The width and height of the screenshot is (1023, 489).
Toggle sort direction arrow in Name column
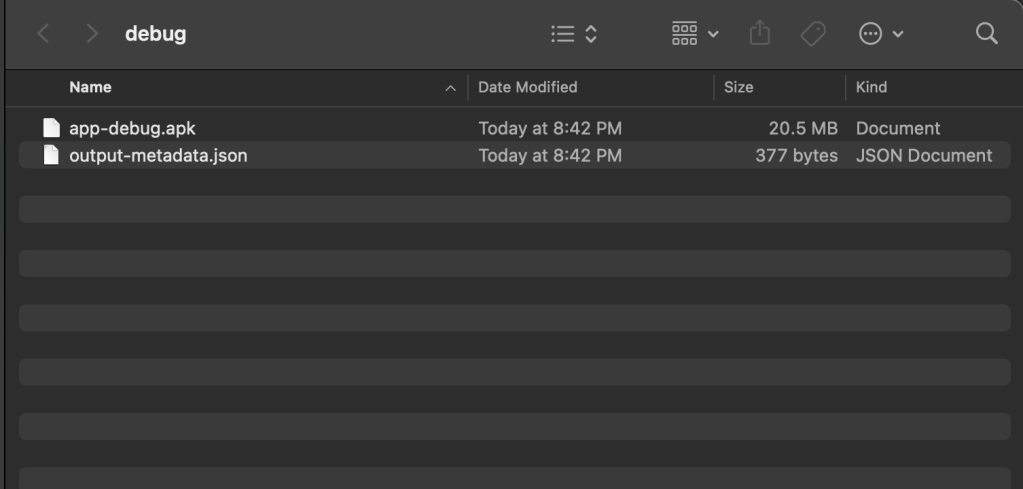pos(451,88)
